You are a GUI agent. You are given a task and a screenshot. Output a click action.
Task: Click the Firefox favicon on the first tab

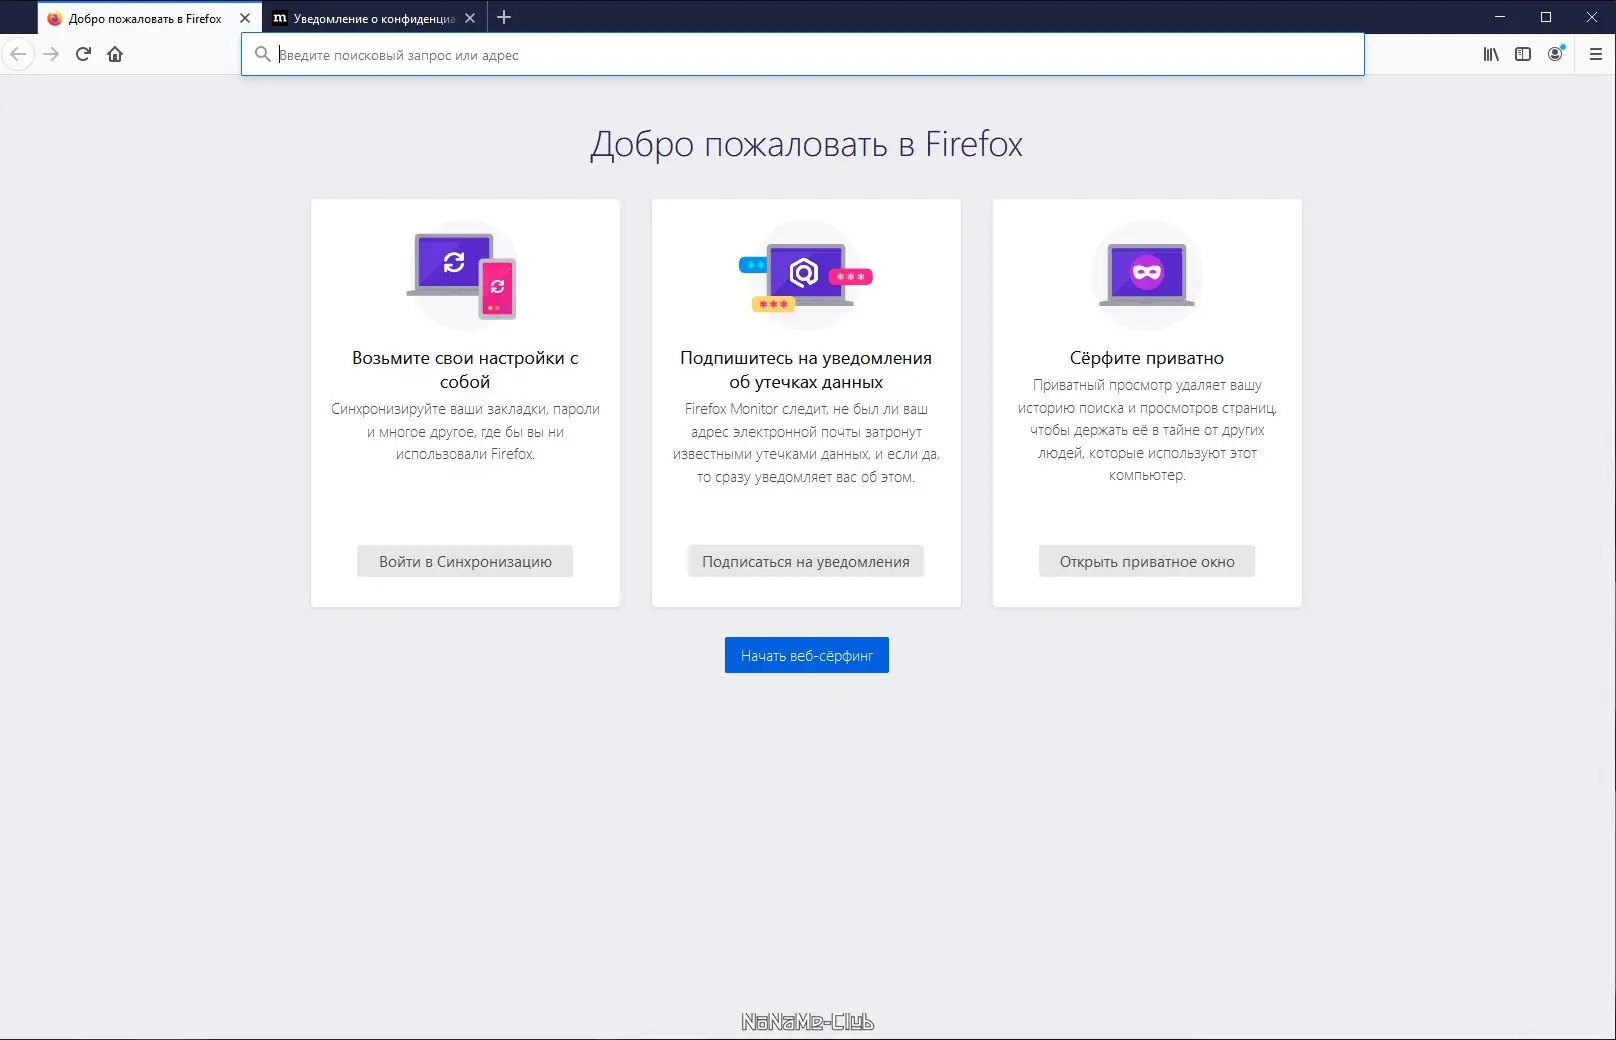point(55,17)
